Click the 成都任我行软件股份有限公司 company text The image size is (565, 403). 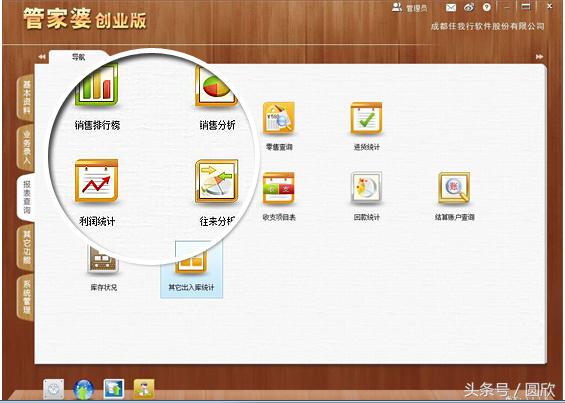pyautogui.click(x=488, y=26)
